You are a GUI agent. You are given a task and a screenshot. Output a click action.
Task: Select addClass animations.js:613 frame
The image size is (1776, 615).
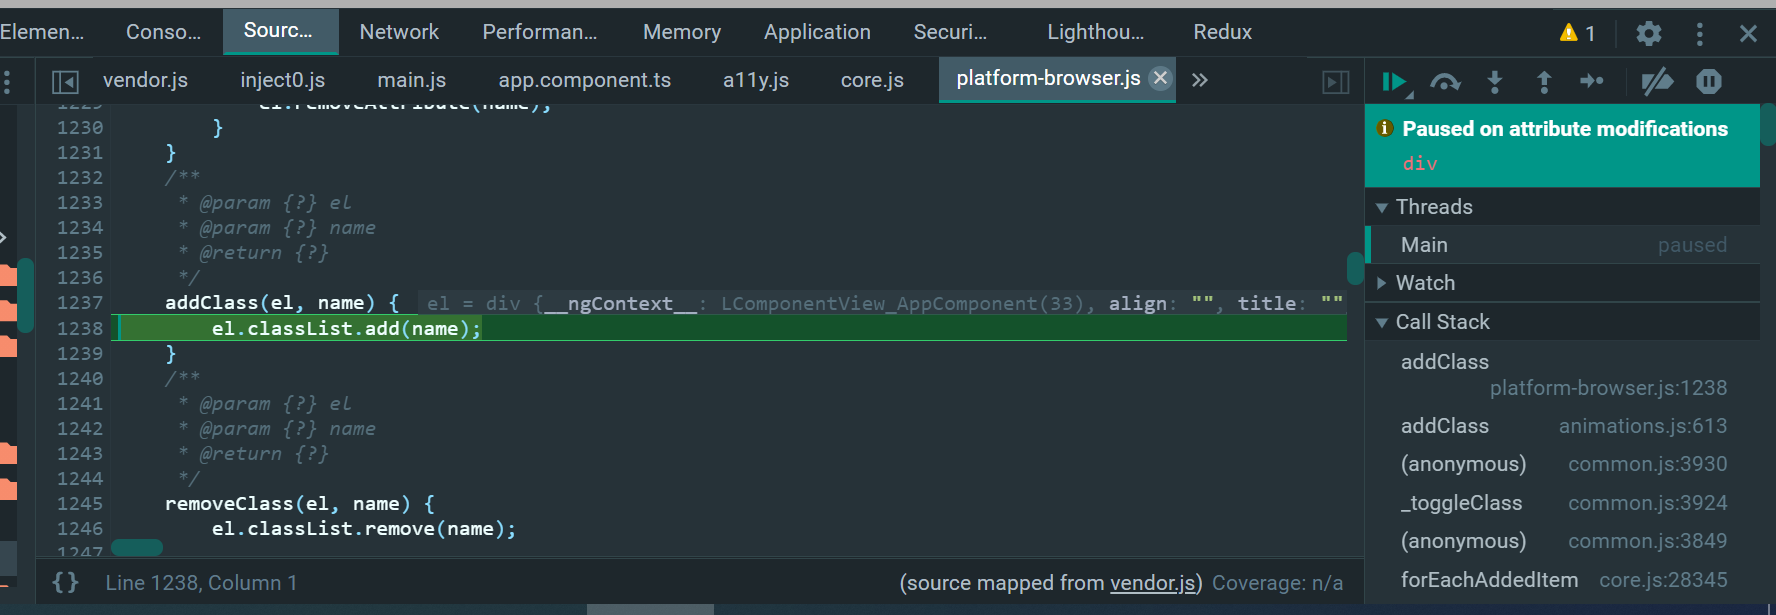click(1562, 426)
